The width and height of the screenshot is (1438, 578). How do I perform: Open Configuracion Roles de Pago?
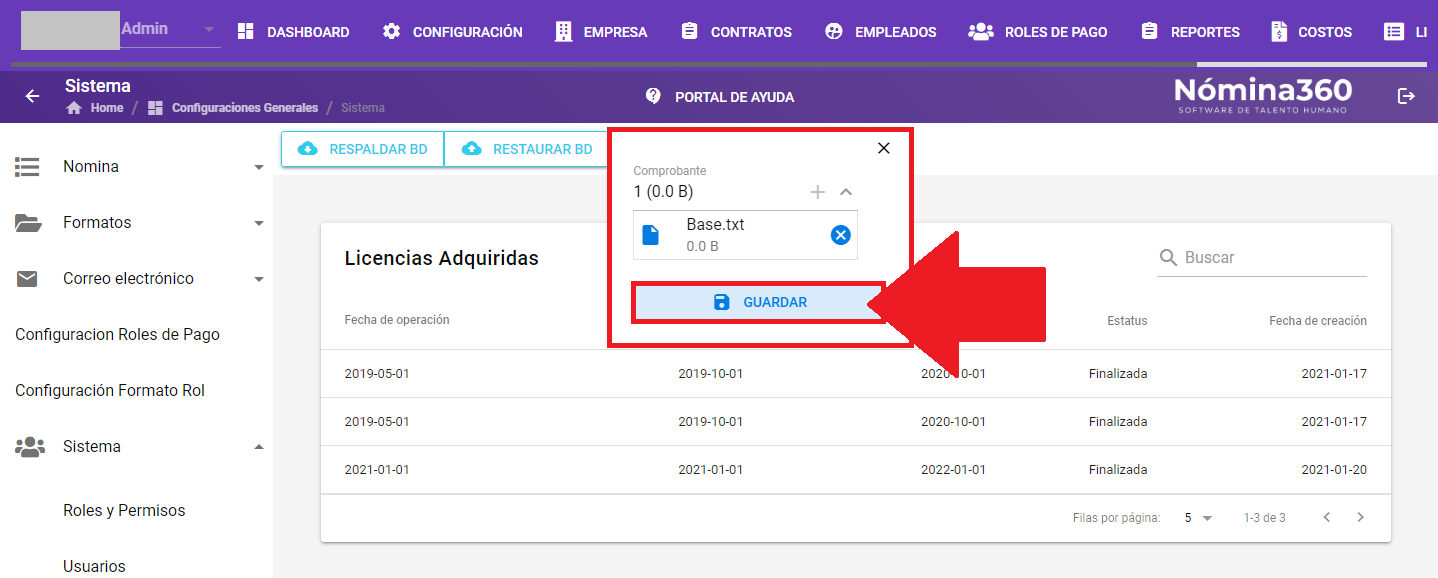point(117,335)
